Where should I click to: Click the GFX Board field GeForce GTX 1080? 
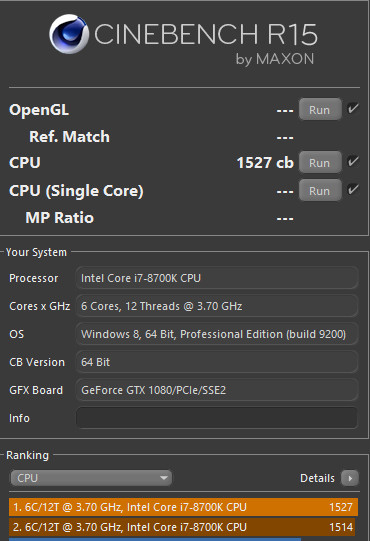coord(217,390)
